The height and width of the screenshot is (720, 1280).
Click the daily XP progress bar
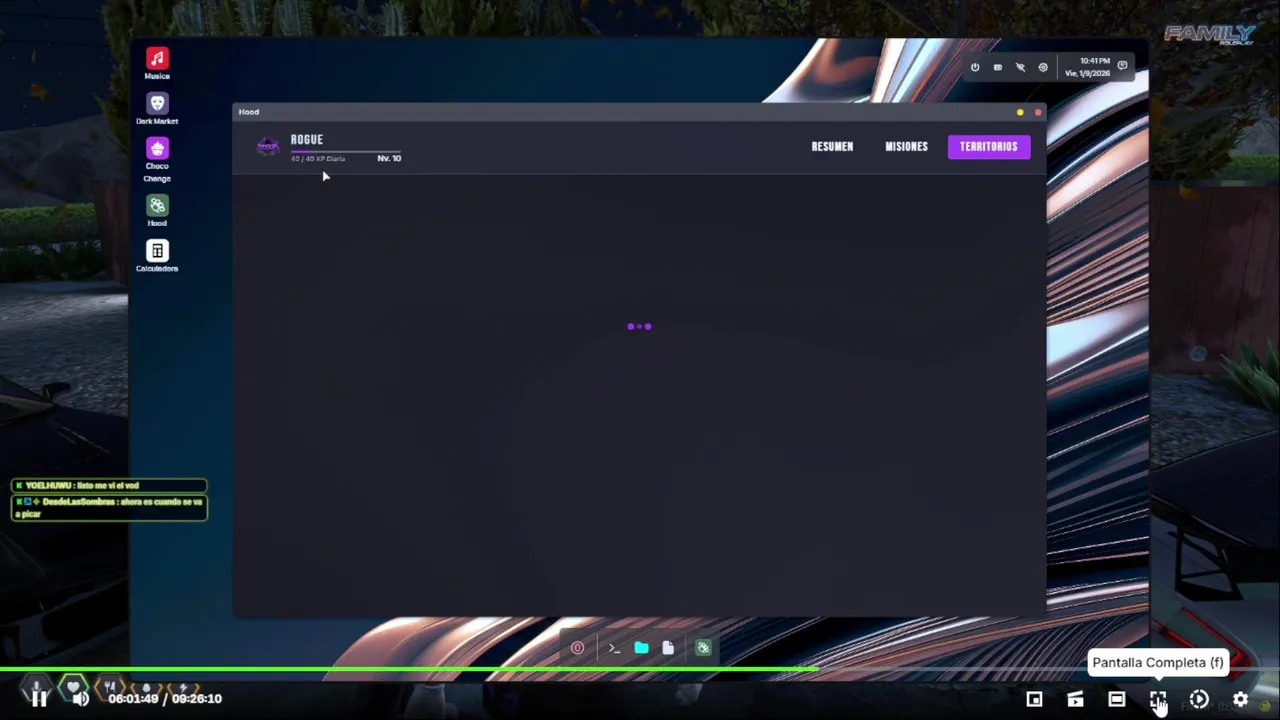[346, 151]
